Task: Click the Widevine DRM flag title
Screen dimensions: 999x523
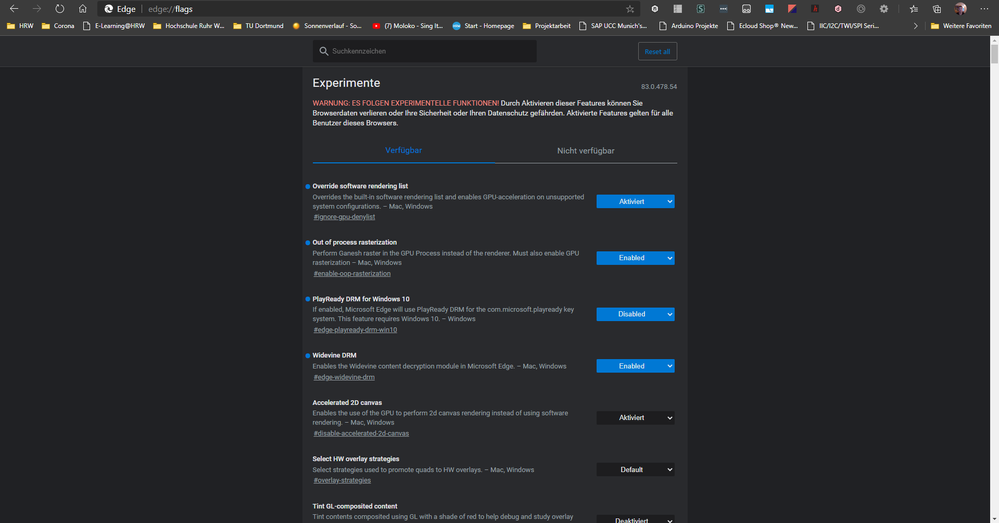Action: 334,355
